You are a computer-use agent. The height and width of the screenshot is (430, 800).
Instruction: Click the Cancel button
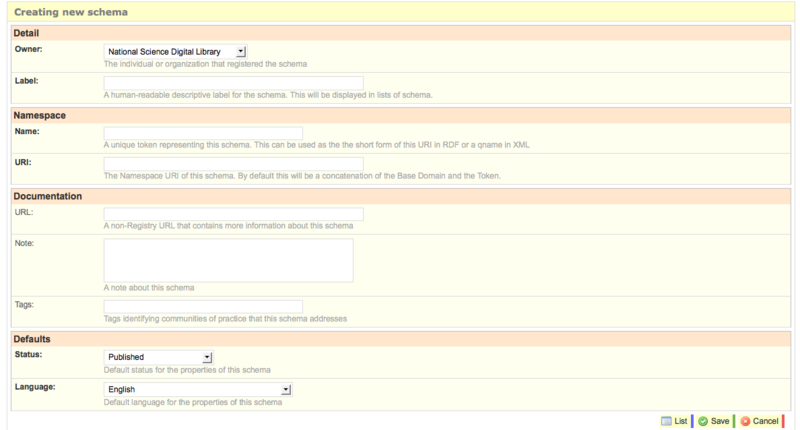click(x=760, y=421)
